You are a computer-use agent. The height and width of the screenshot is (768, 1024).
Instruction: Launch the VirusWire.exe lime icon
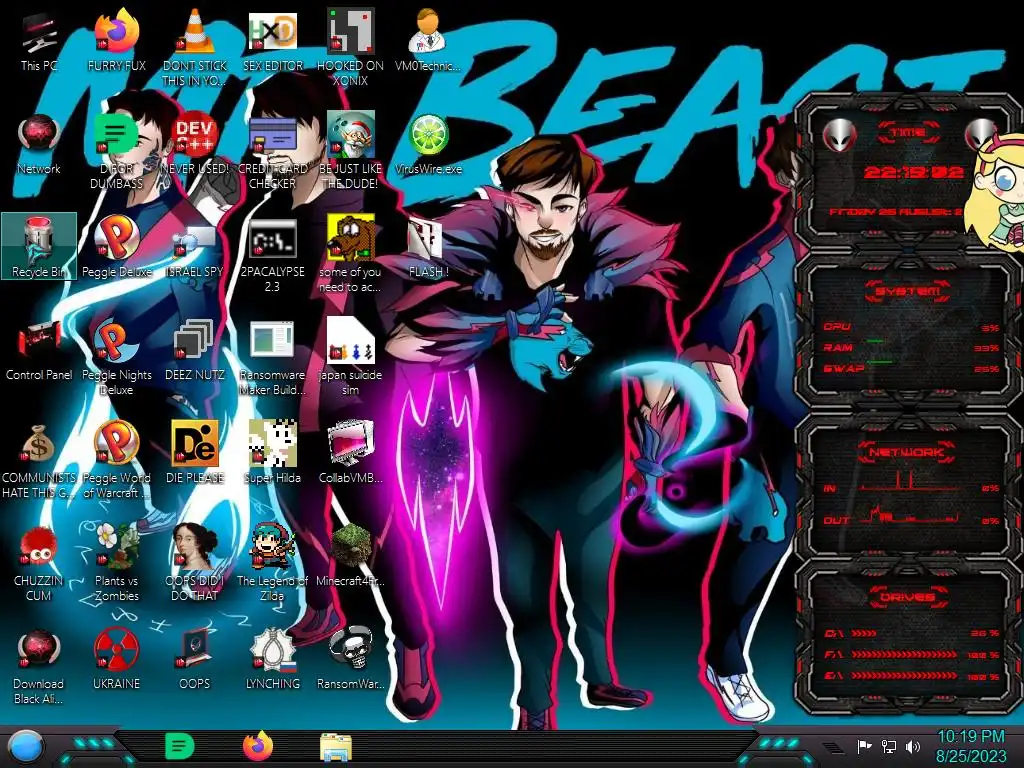(428, 145)
